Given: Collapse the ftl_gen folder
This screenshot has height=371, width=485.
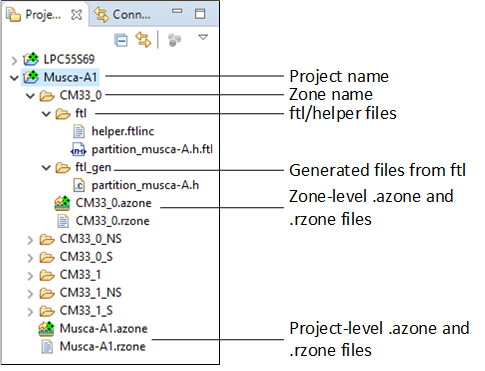Looking at the screenshot, I should coord(46,168).
